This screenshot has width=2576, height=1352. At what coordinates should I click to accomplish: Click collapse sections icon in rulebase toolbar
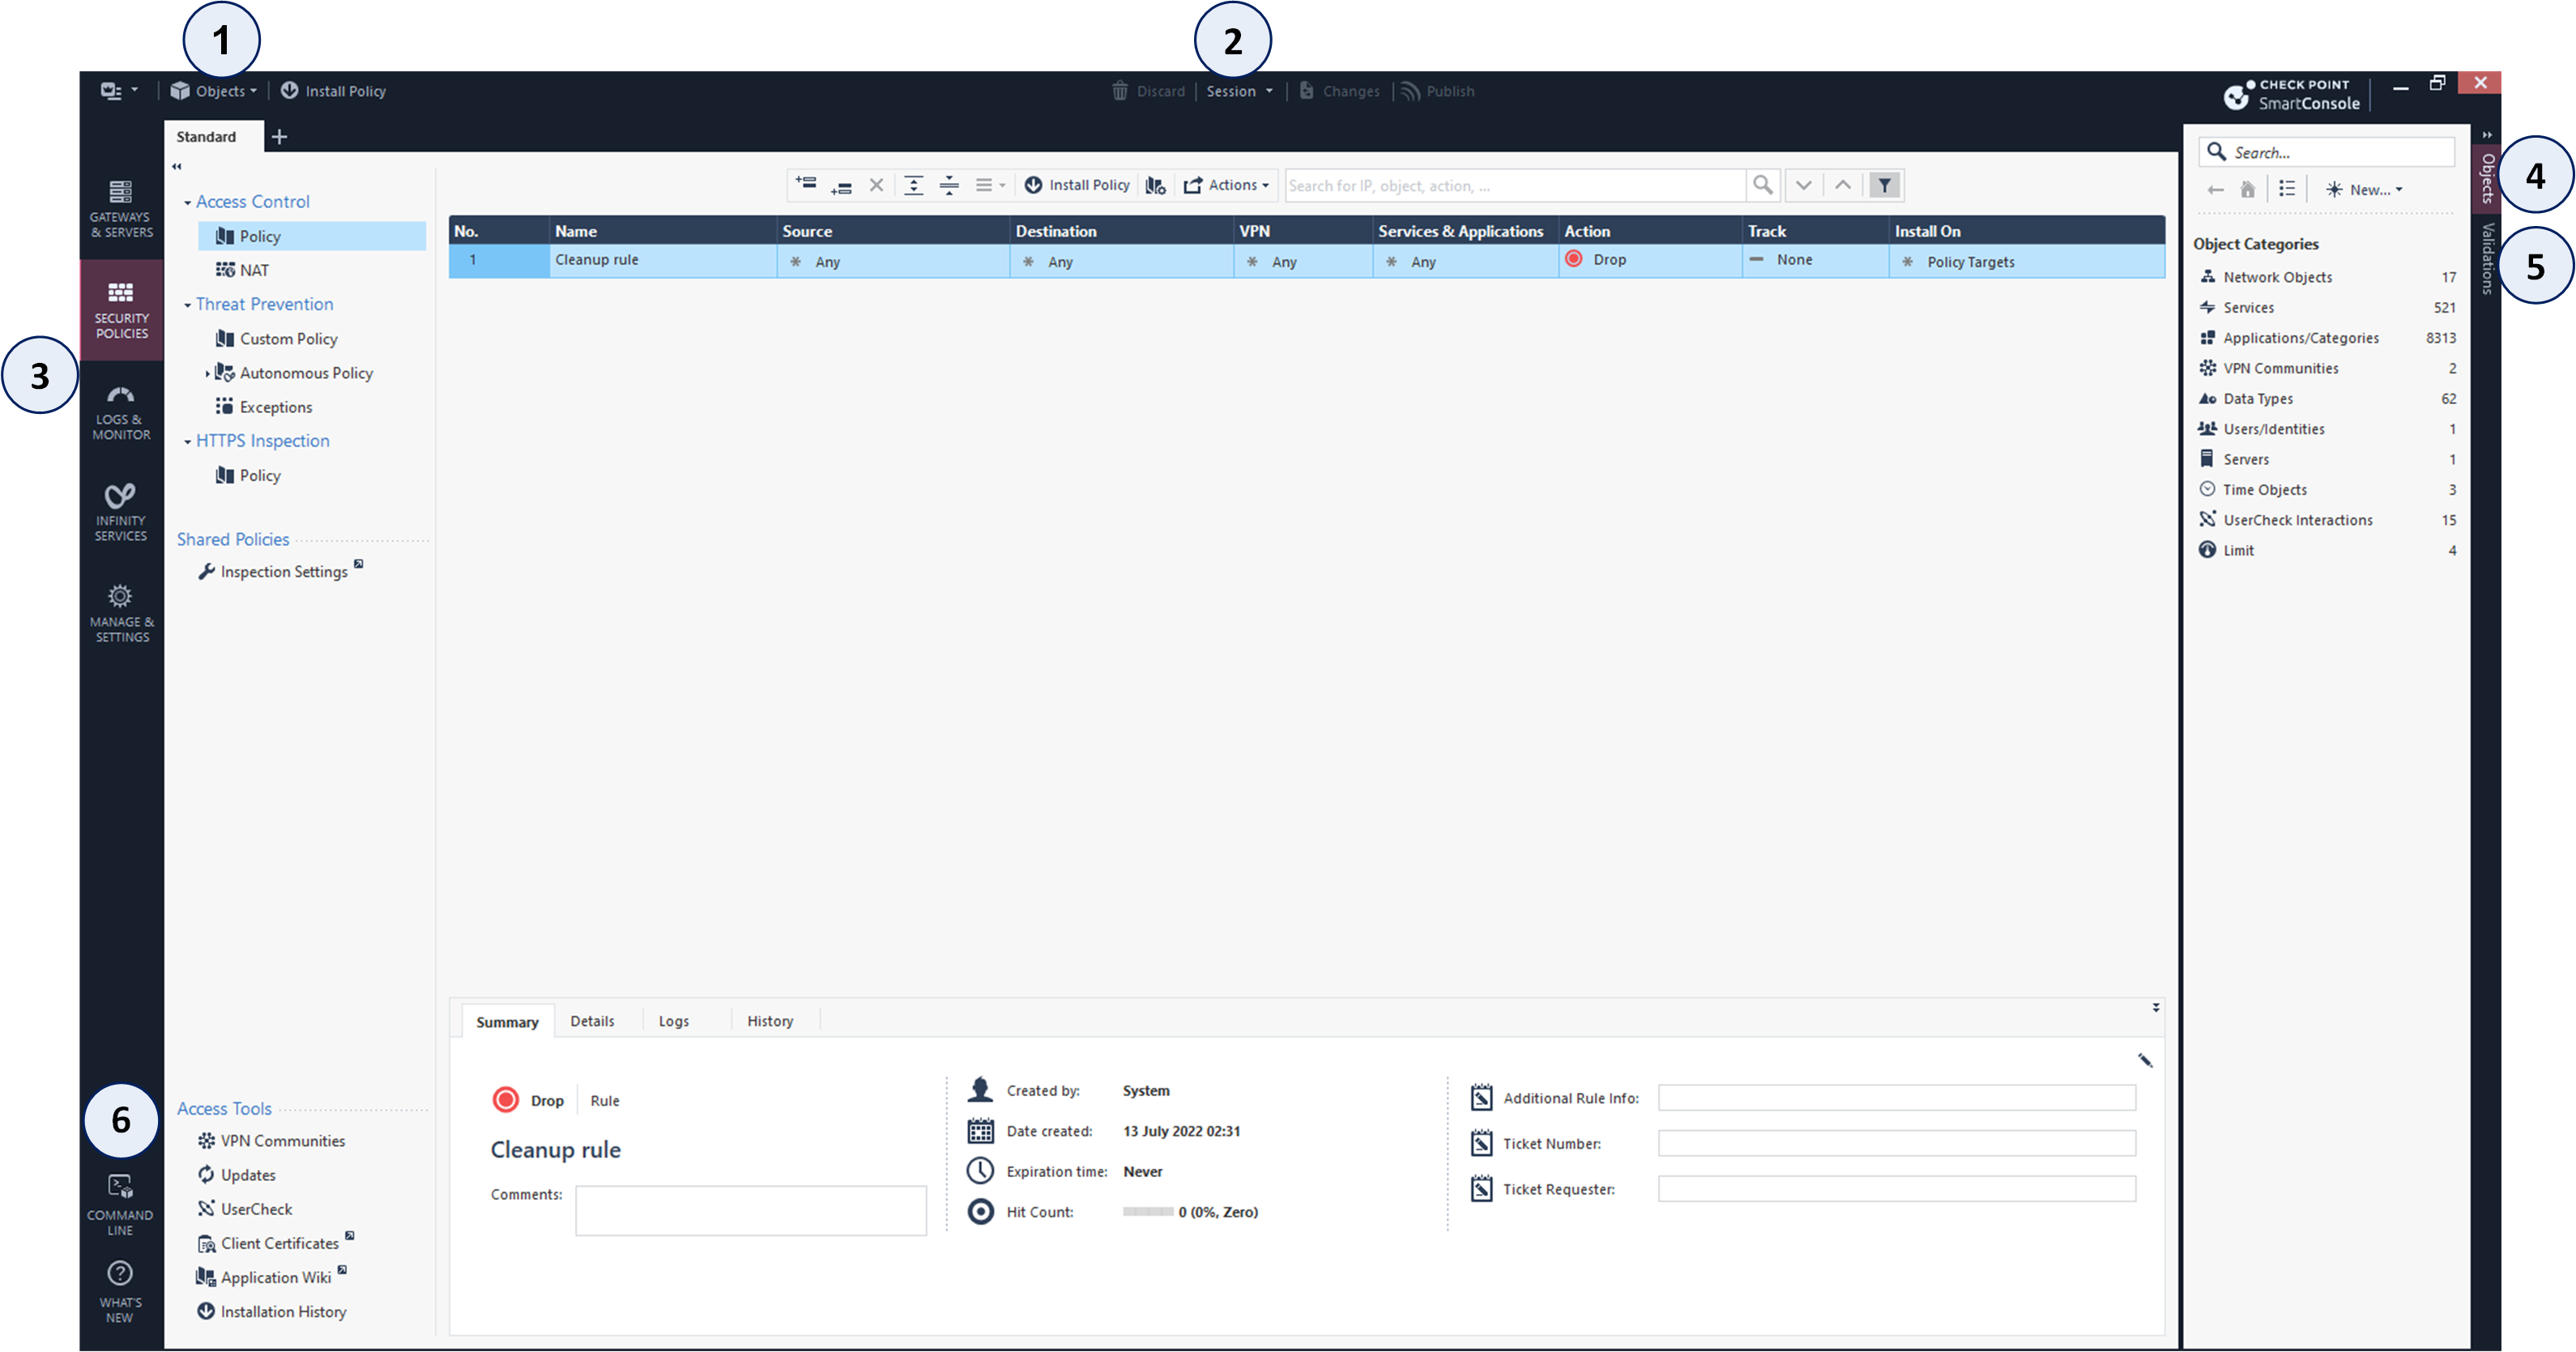point(949,185)
